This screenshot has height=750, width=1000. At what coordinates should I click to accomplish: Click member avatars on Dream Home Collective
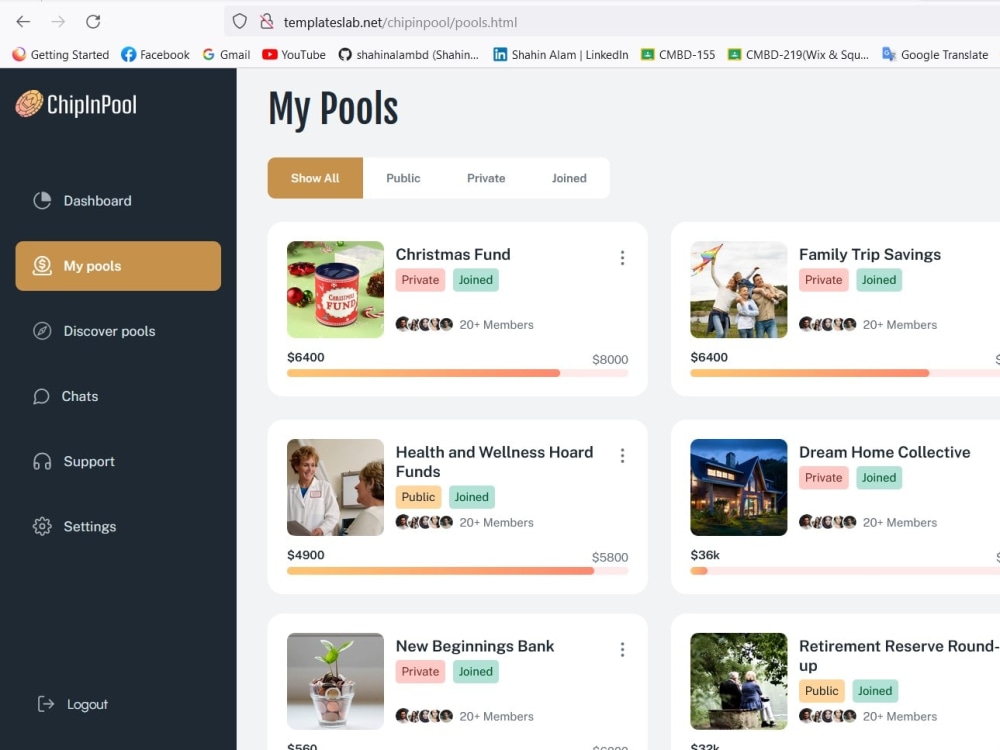pyautogui.click(x=827, y=522)
